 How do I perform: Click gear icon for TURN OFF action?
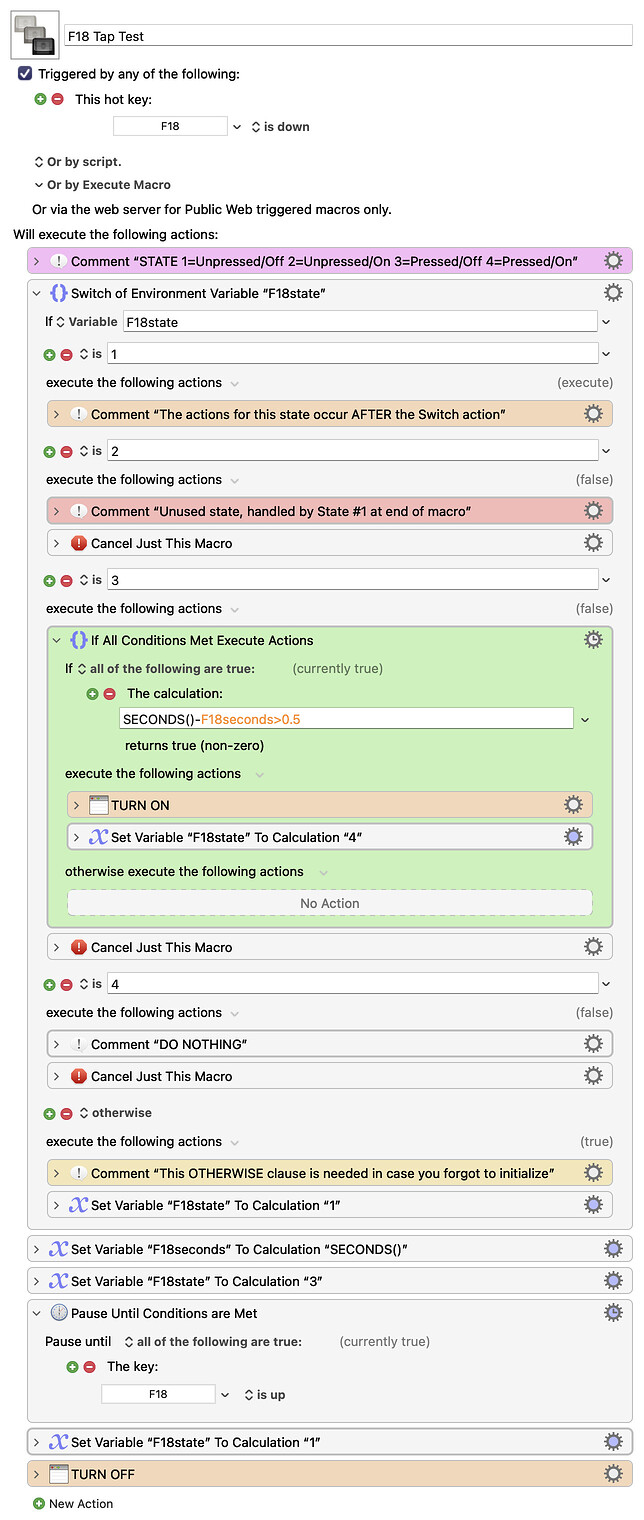tap(613, 1474)
